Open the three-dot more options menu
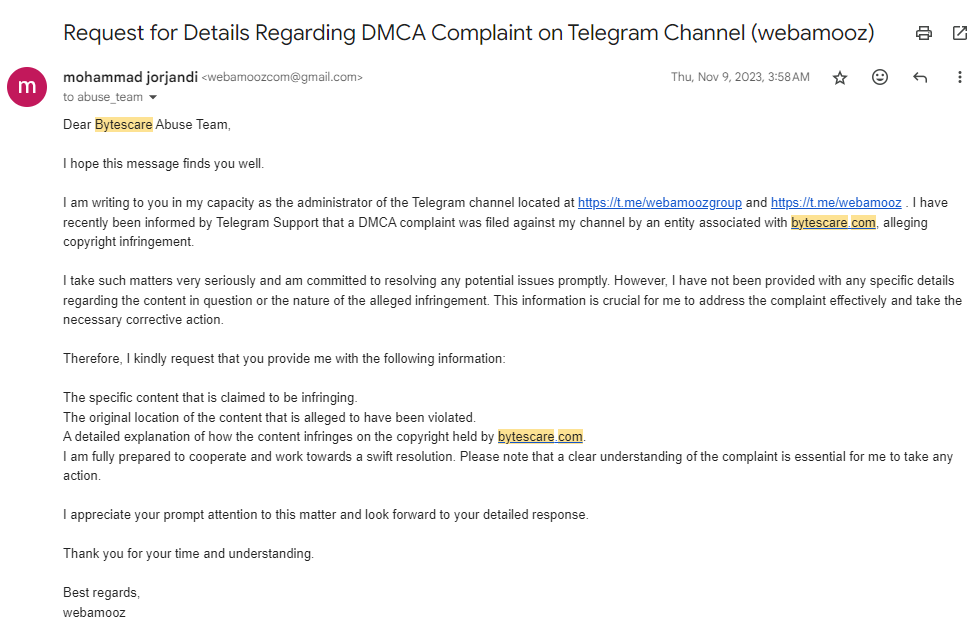 [x=960, y=77]
